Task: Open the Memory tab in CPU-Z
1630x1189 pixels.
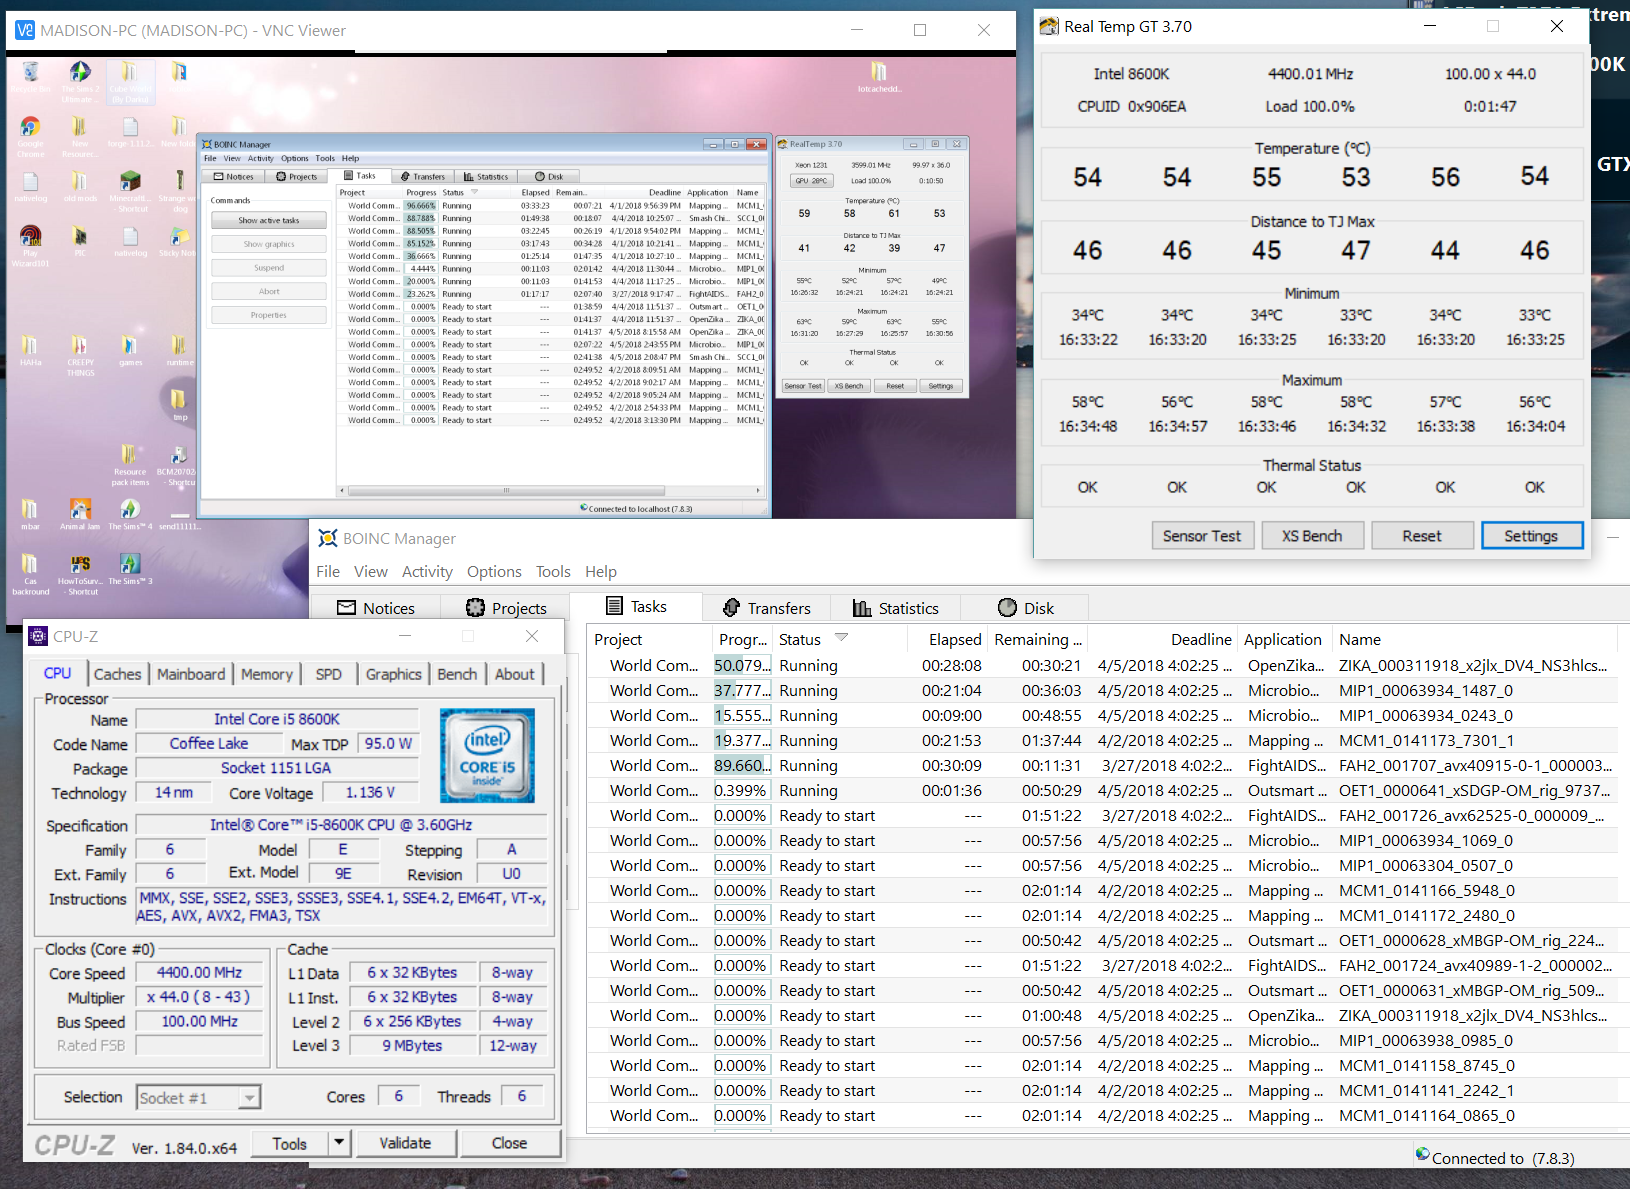Action: [267, 674]
